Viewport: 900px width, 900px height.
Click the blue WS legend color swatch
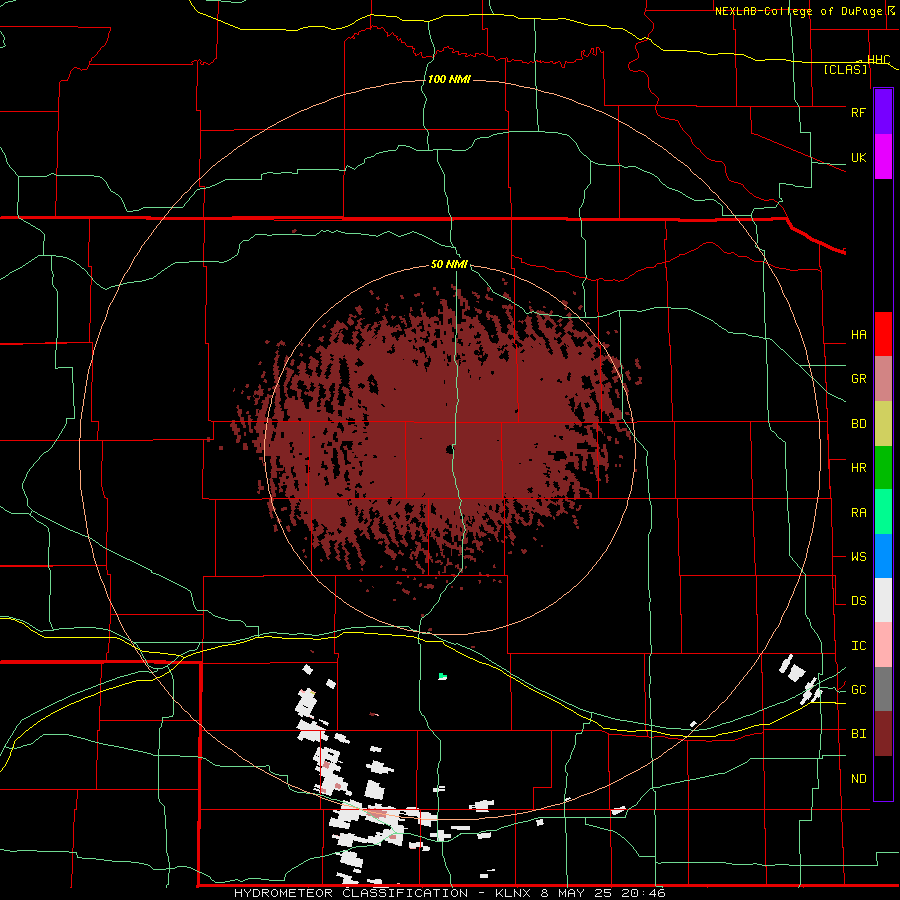pos(883,556)
